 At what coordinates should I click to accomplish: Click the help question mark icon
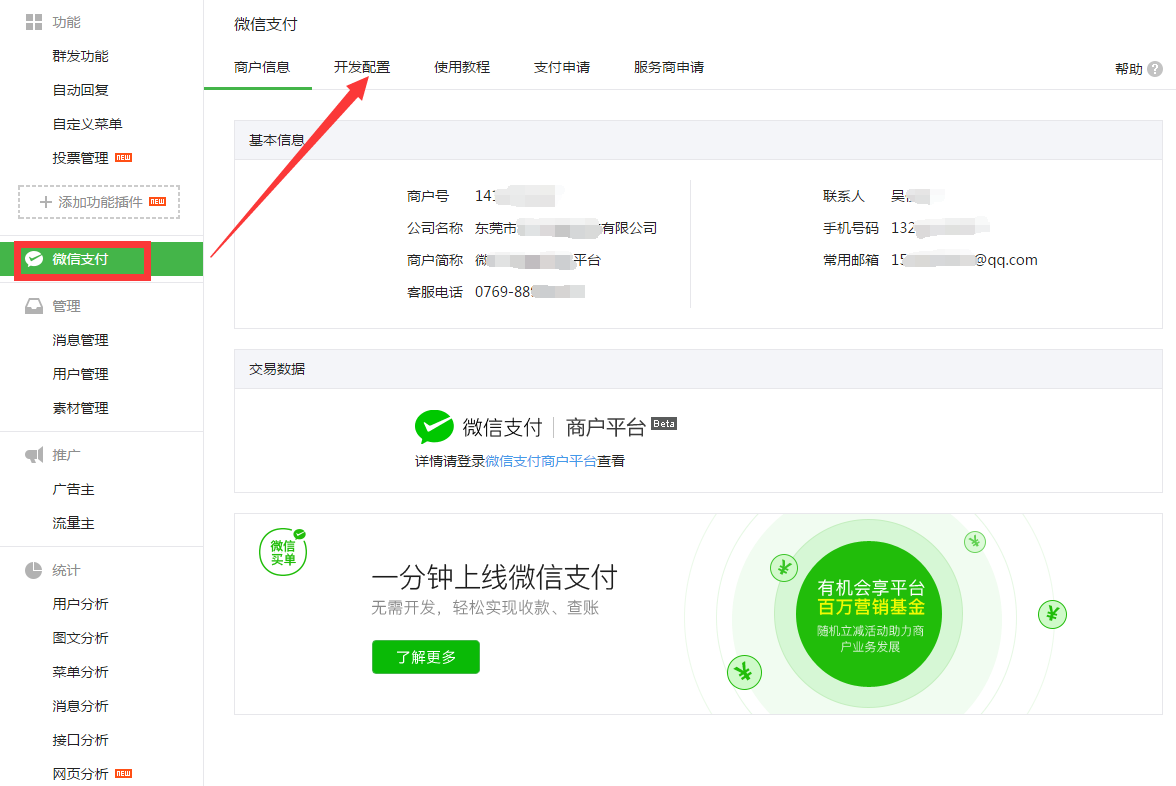click(1155, 69)
